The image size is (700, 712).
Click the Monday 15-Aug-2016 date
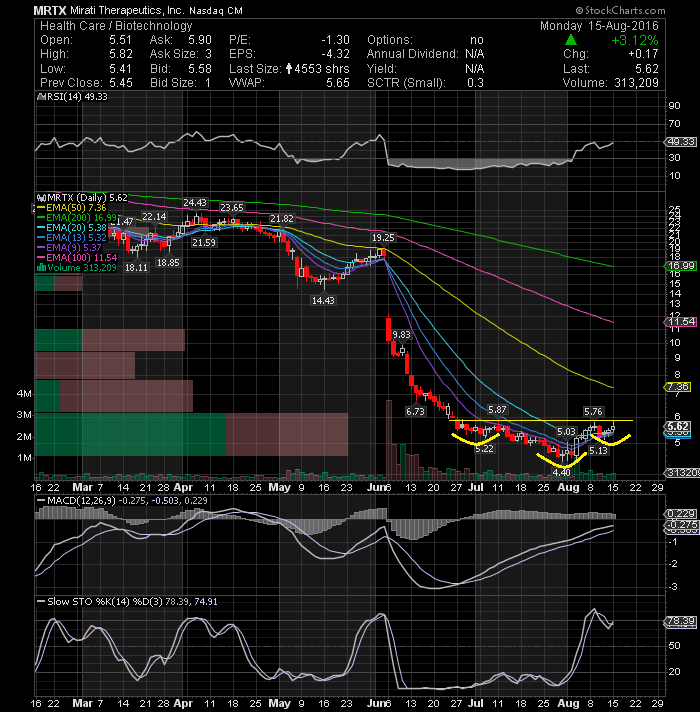pos(599,26)
